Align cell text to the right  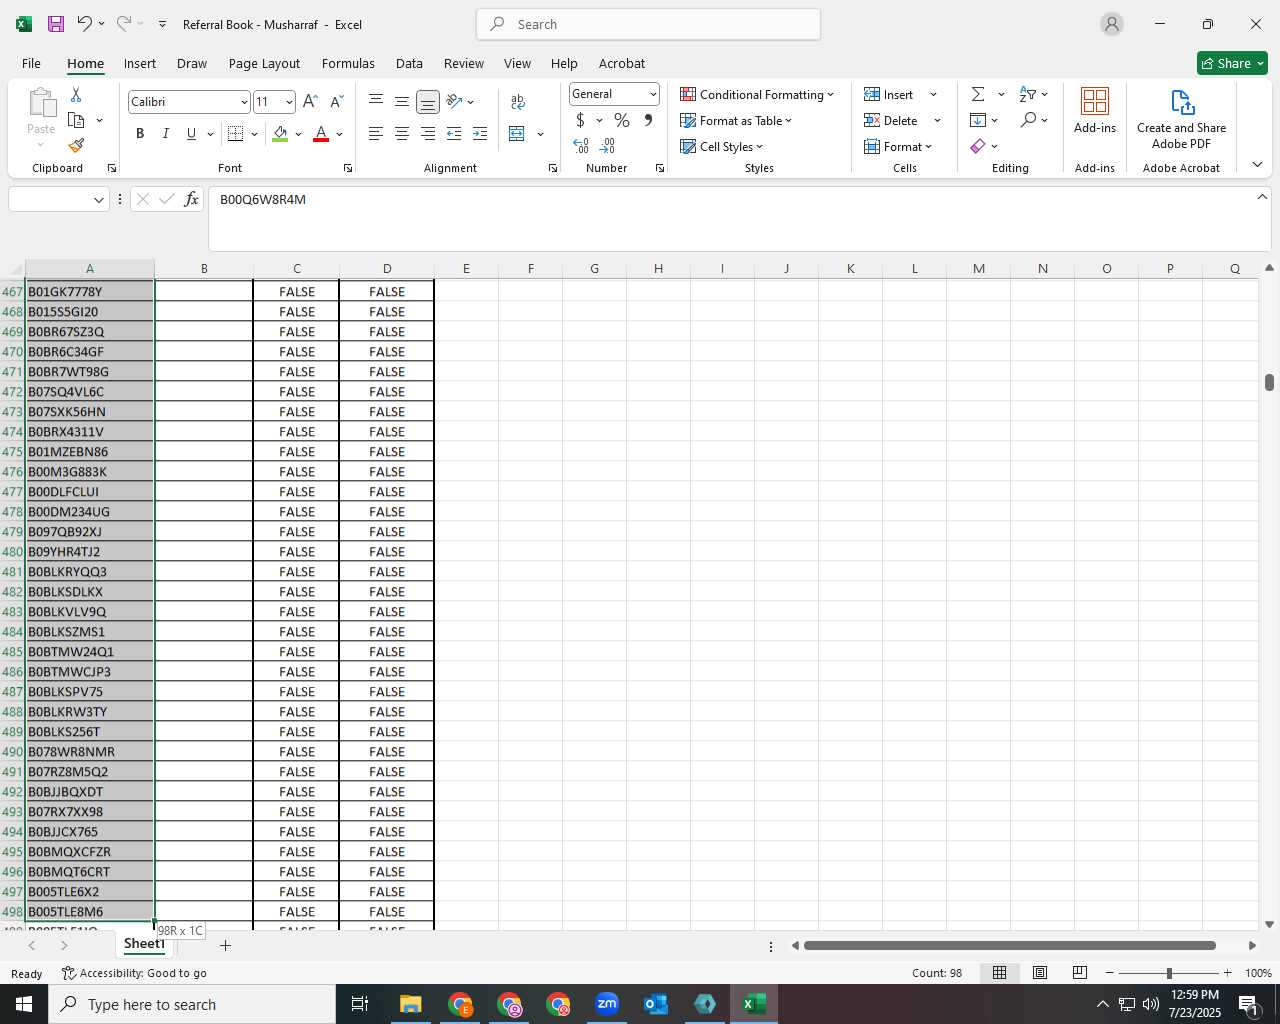pos(427,134)
